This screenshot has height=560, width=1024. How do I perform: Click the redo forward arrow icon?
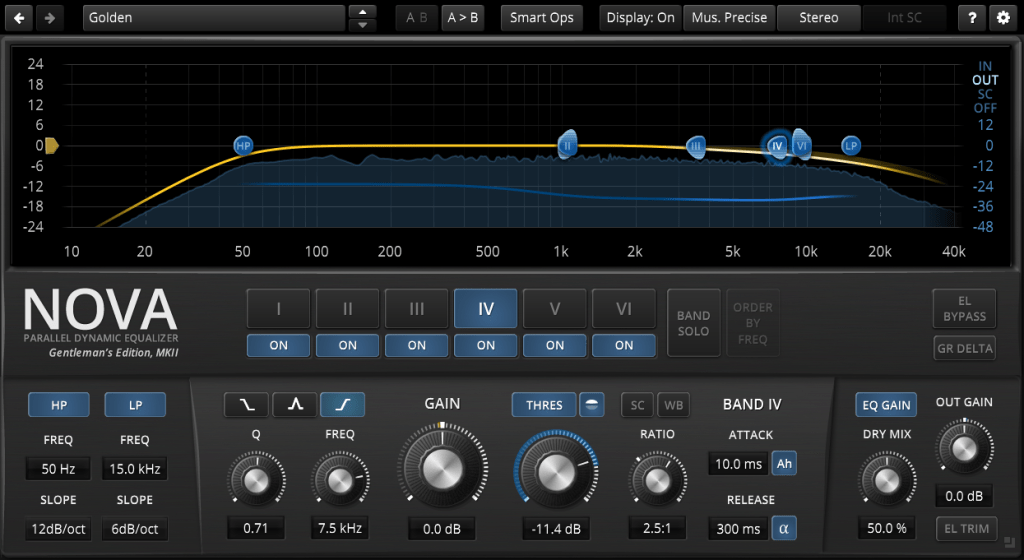[50, 18]
